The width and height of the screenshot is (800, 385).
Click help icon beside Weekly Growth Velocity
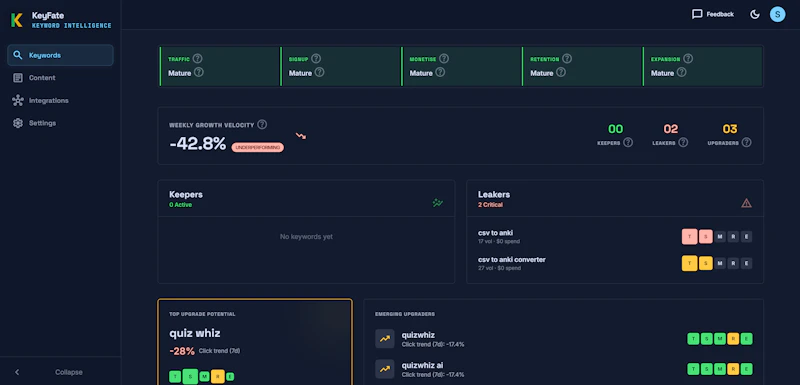[x=262, y=124]
